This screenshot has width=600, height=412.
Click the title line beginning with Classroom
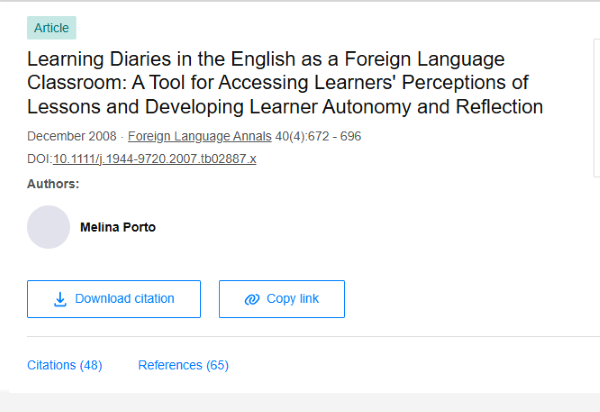click(278, 83)
